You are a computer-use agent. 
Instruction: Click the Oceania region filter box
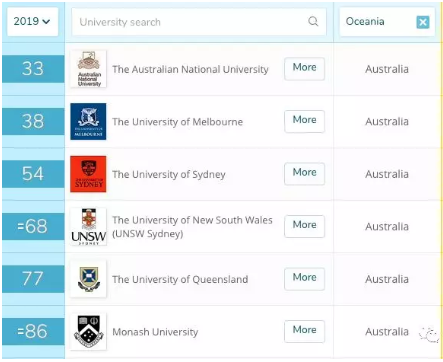tap(387, 22)
